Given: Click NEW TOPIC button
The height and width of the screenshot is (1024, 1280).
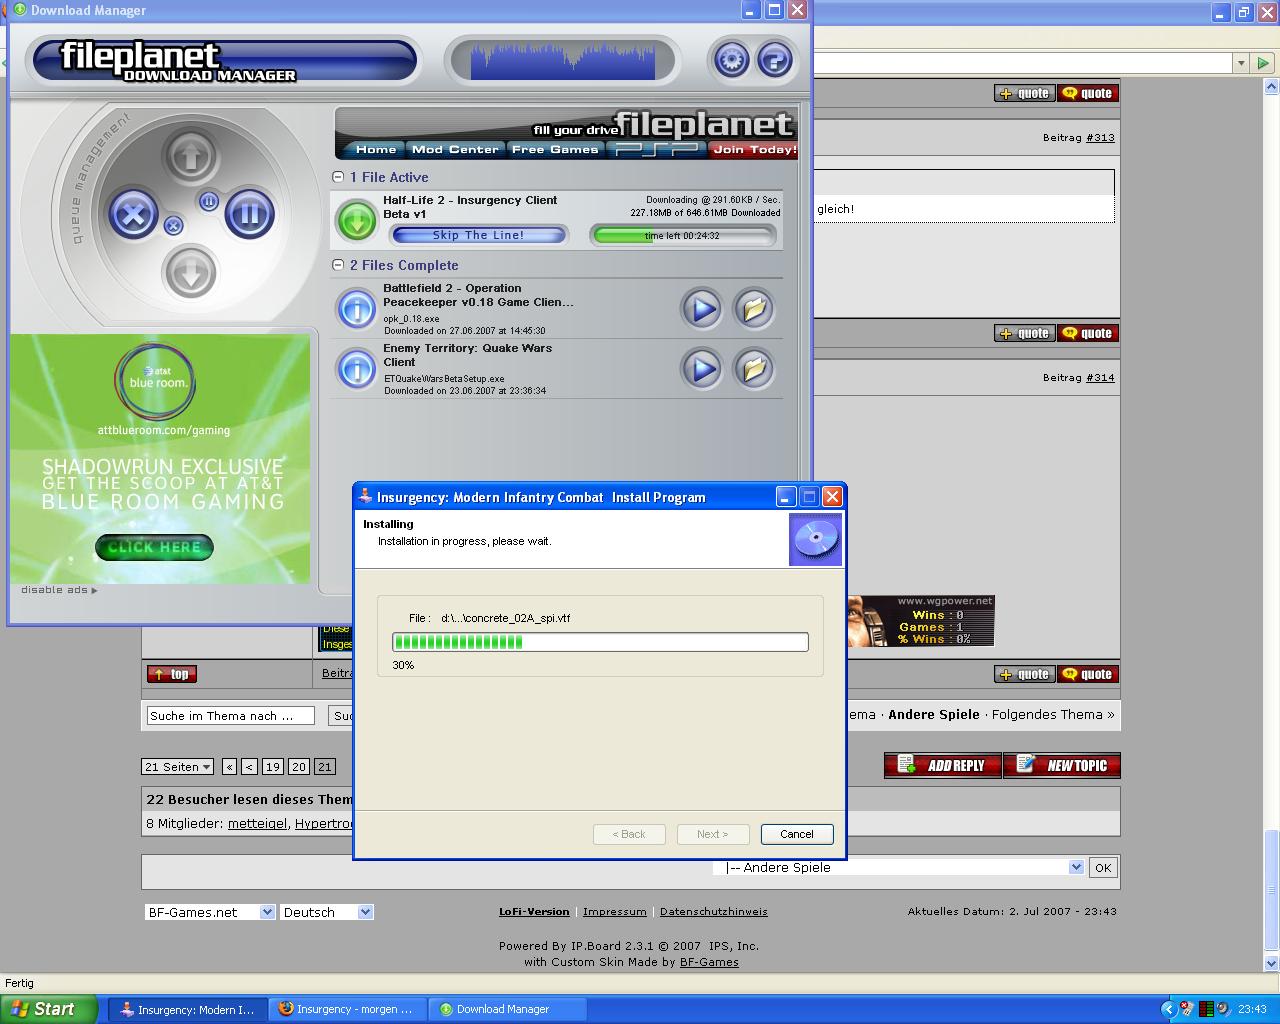Looking at the screenshot, I should click(1062, 765).
